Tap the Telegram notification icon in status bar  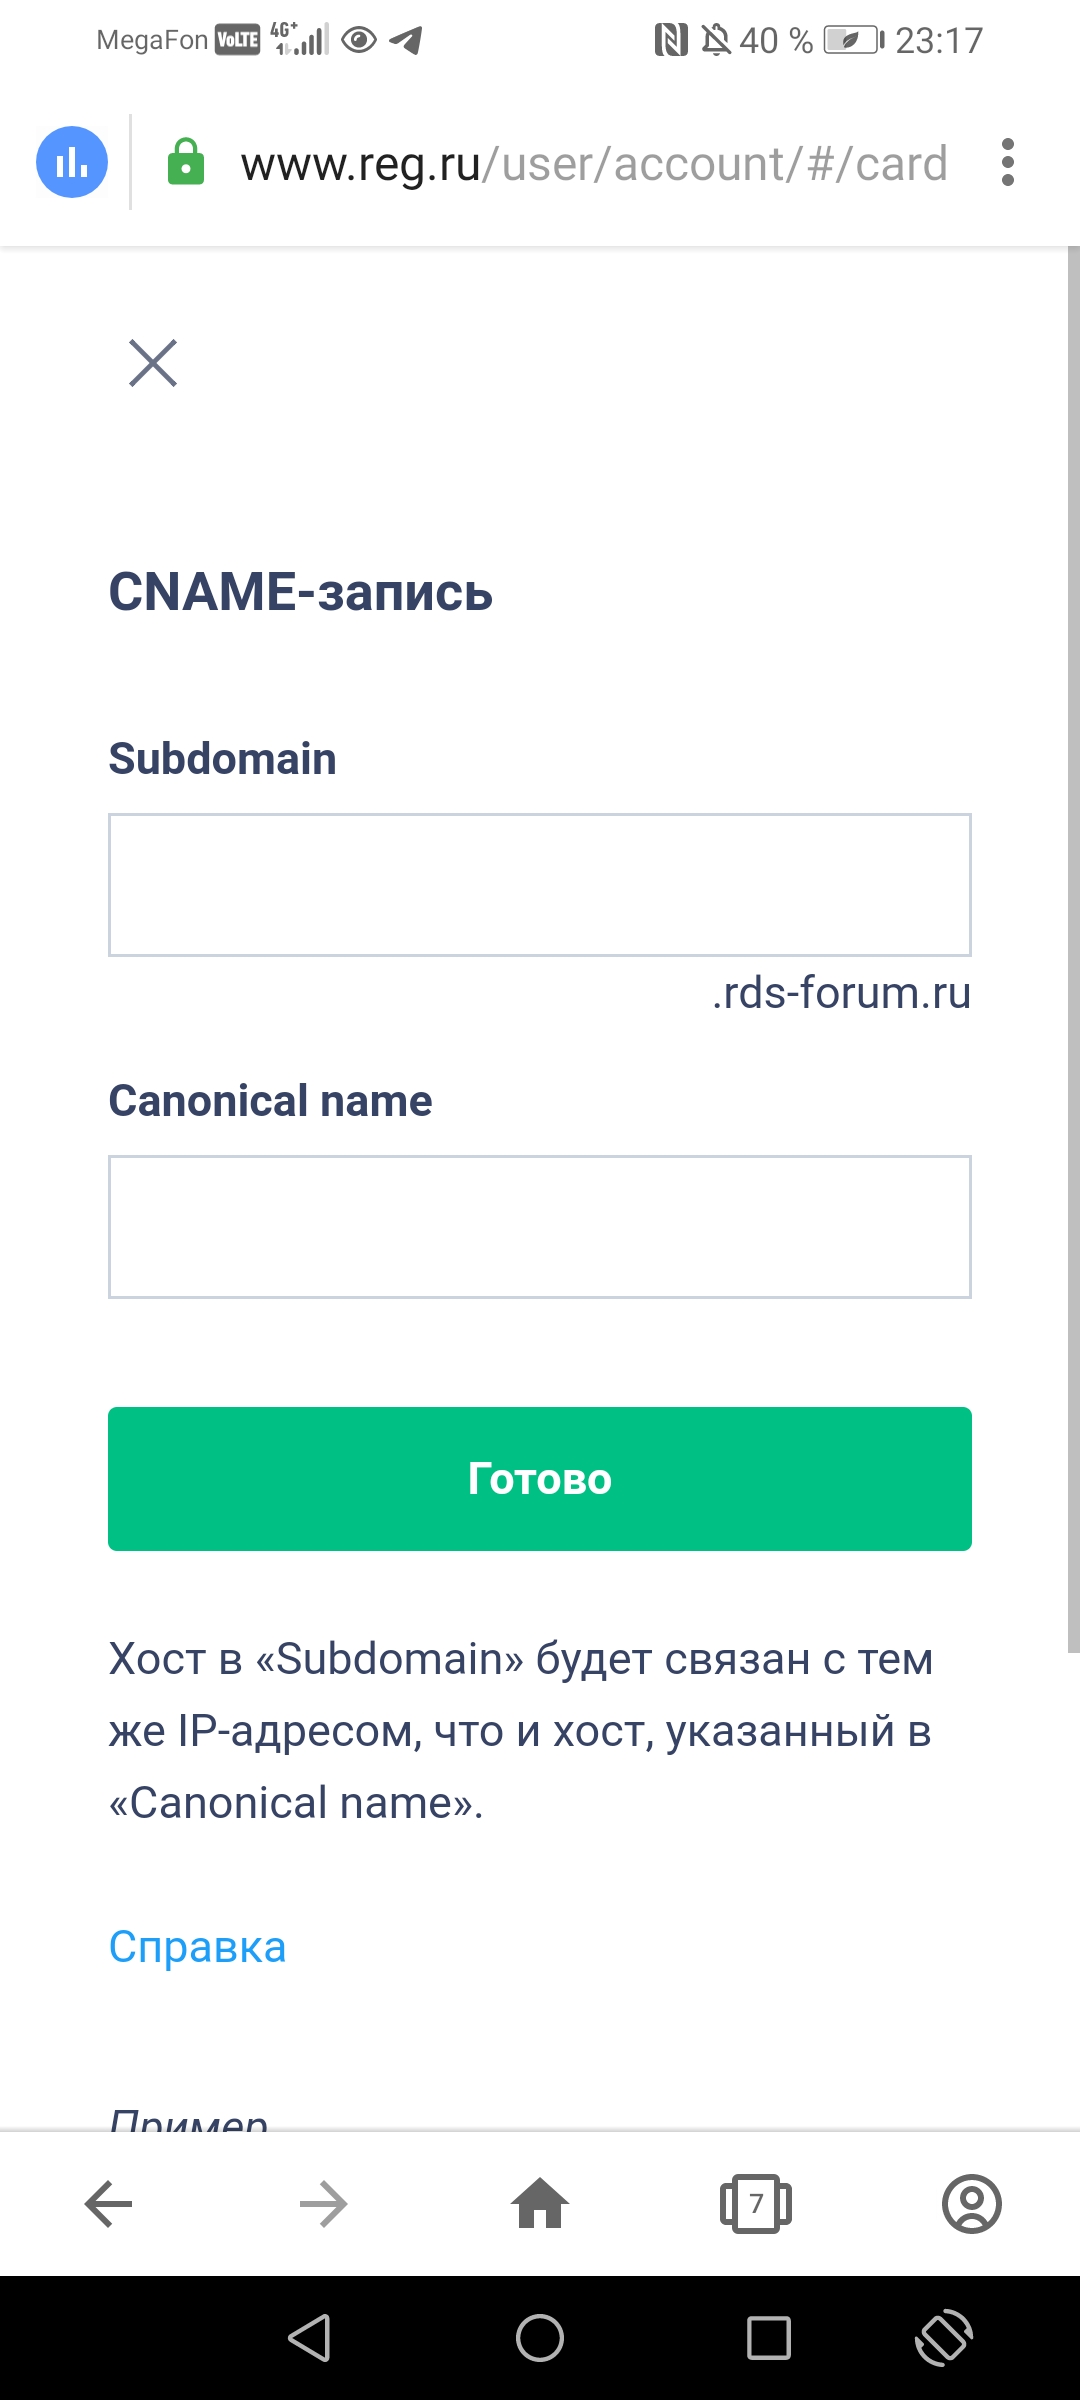(x=406, y=40)
